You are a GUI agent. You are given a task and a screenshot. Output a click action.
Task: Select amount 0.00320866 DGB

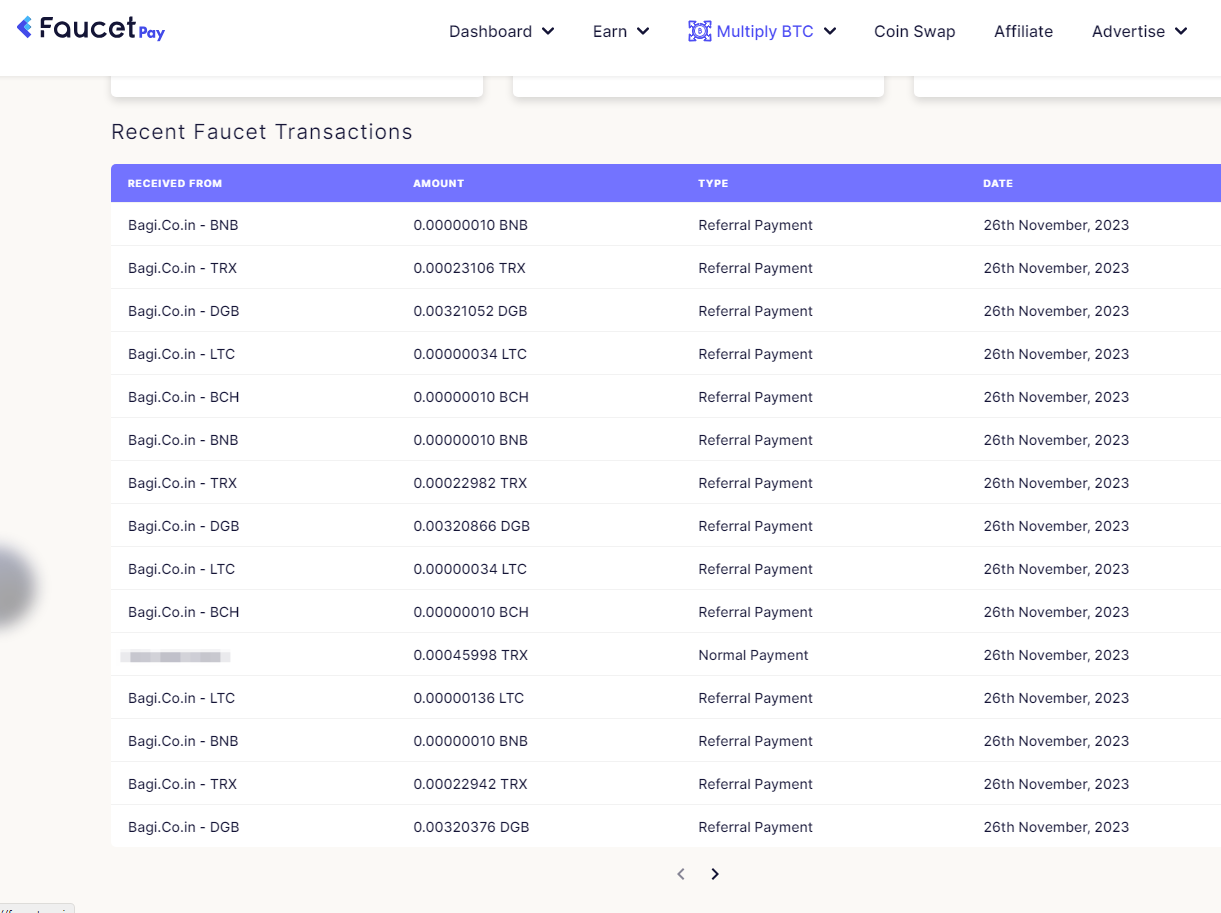click(x=472, y=526)
